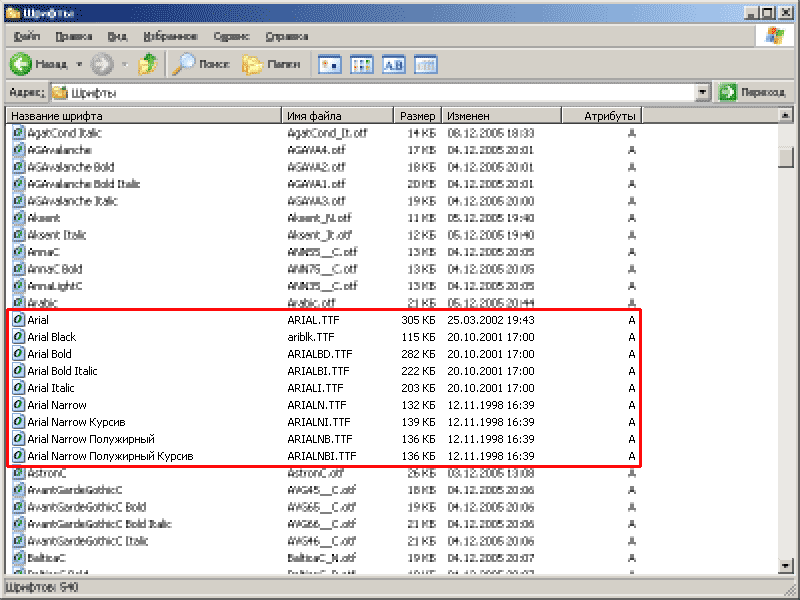800x600 pixels.
Task: Select the AGAvalanche Italic font
Action: click(72, 201)
